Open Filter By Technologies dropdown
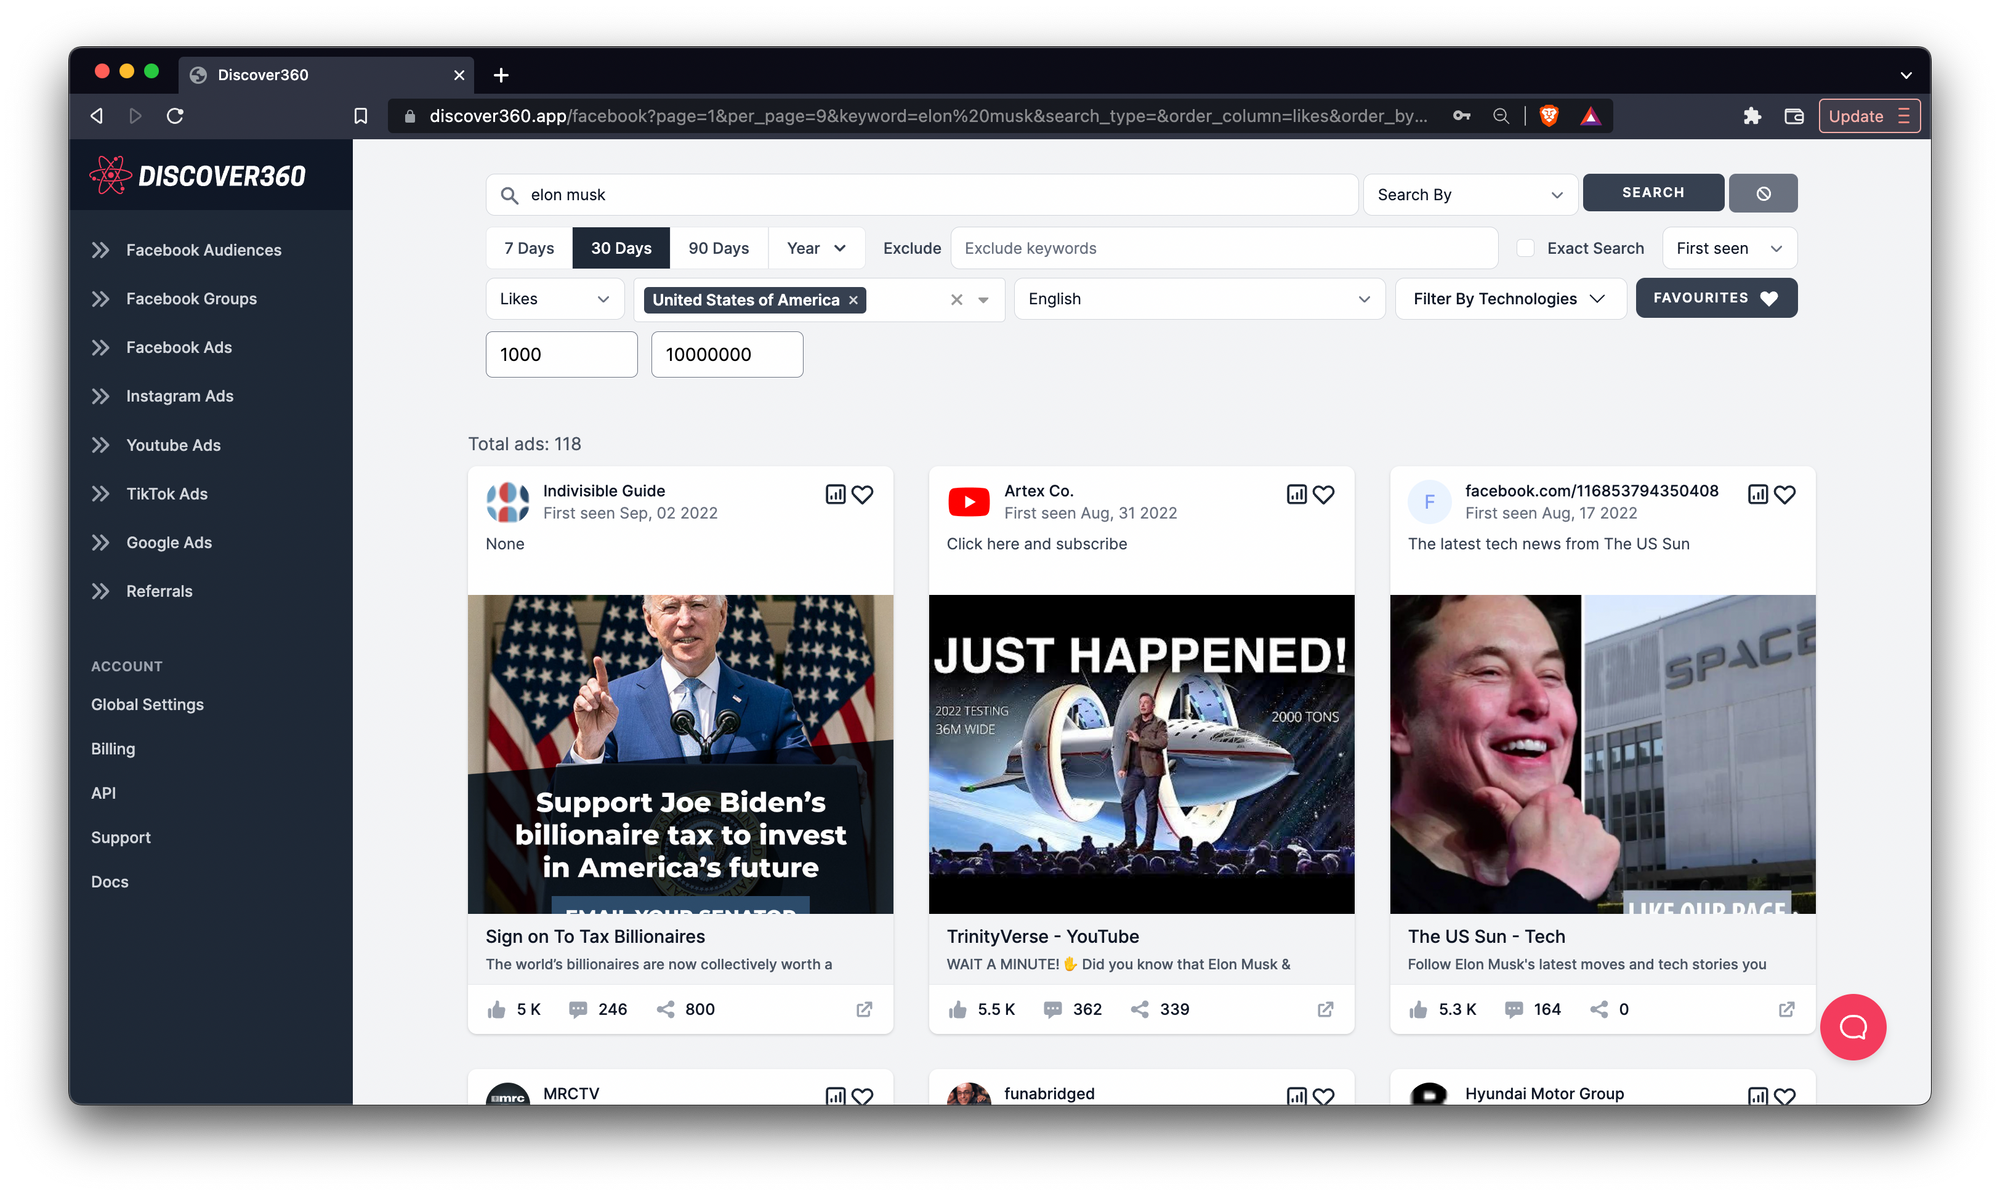2000x1196 pixels. click(x=1510, y=299)
